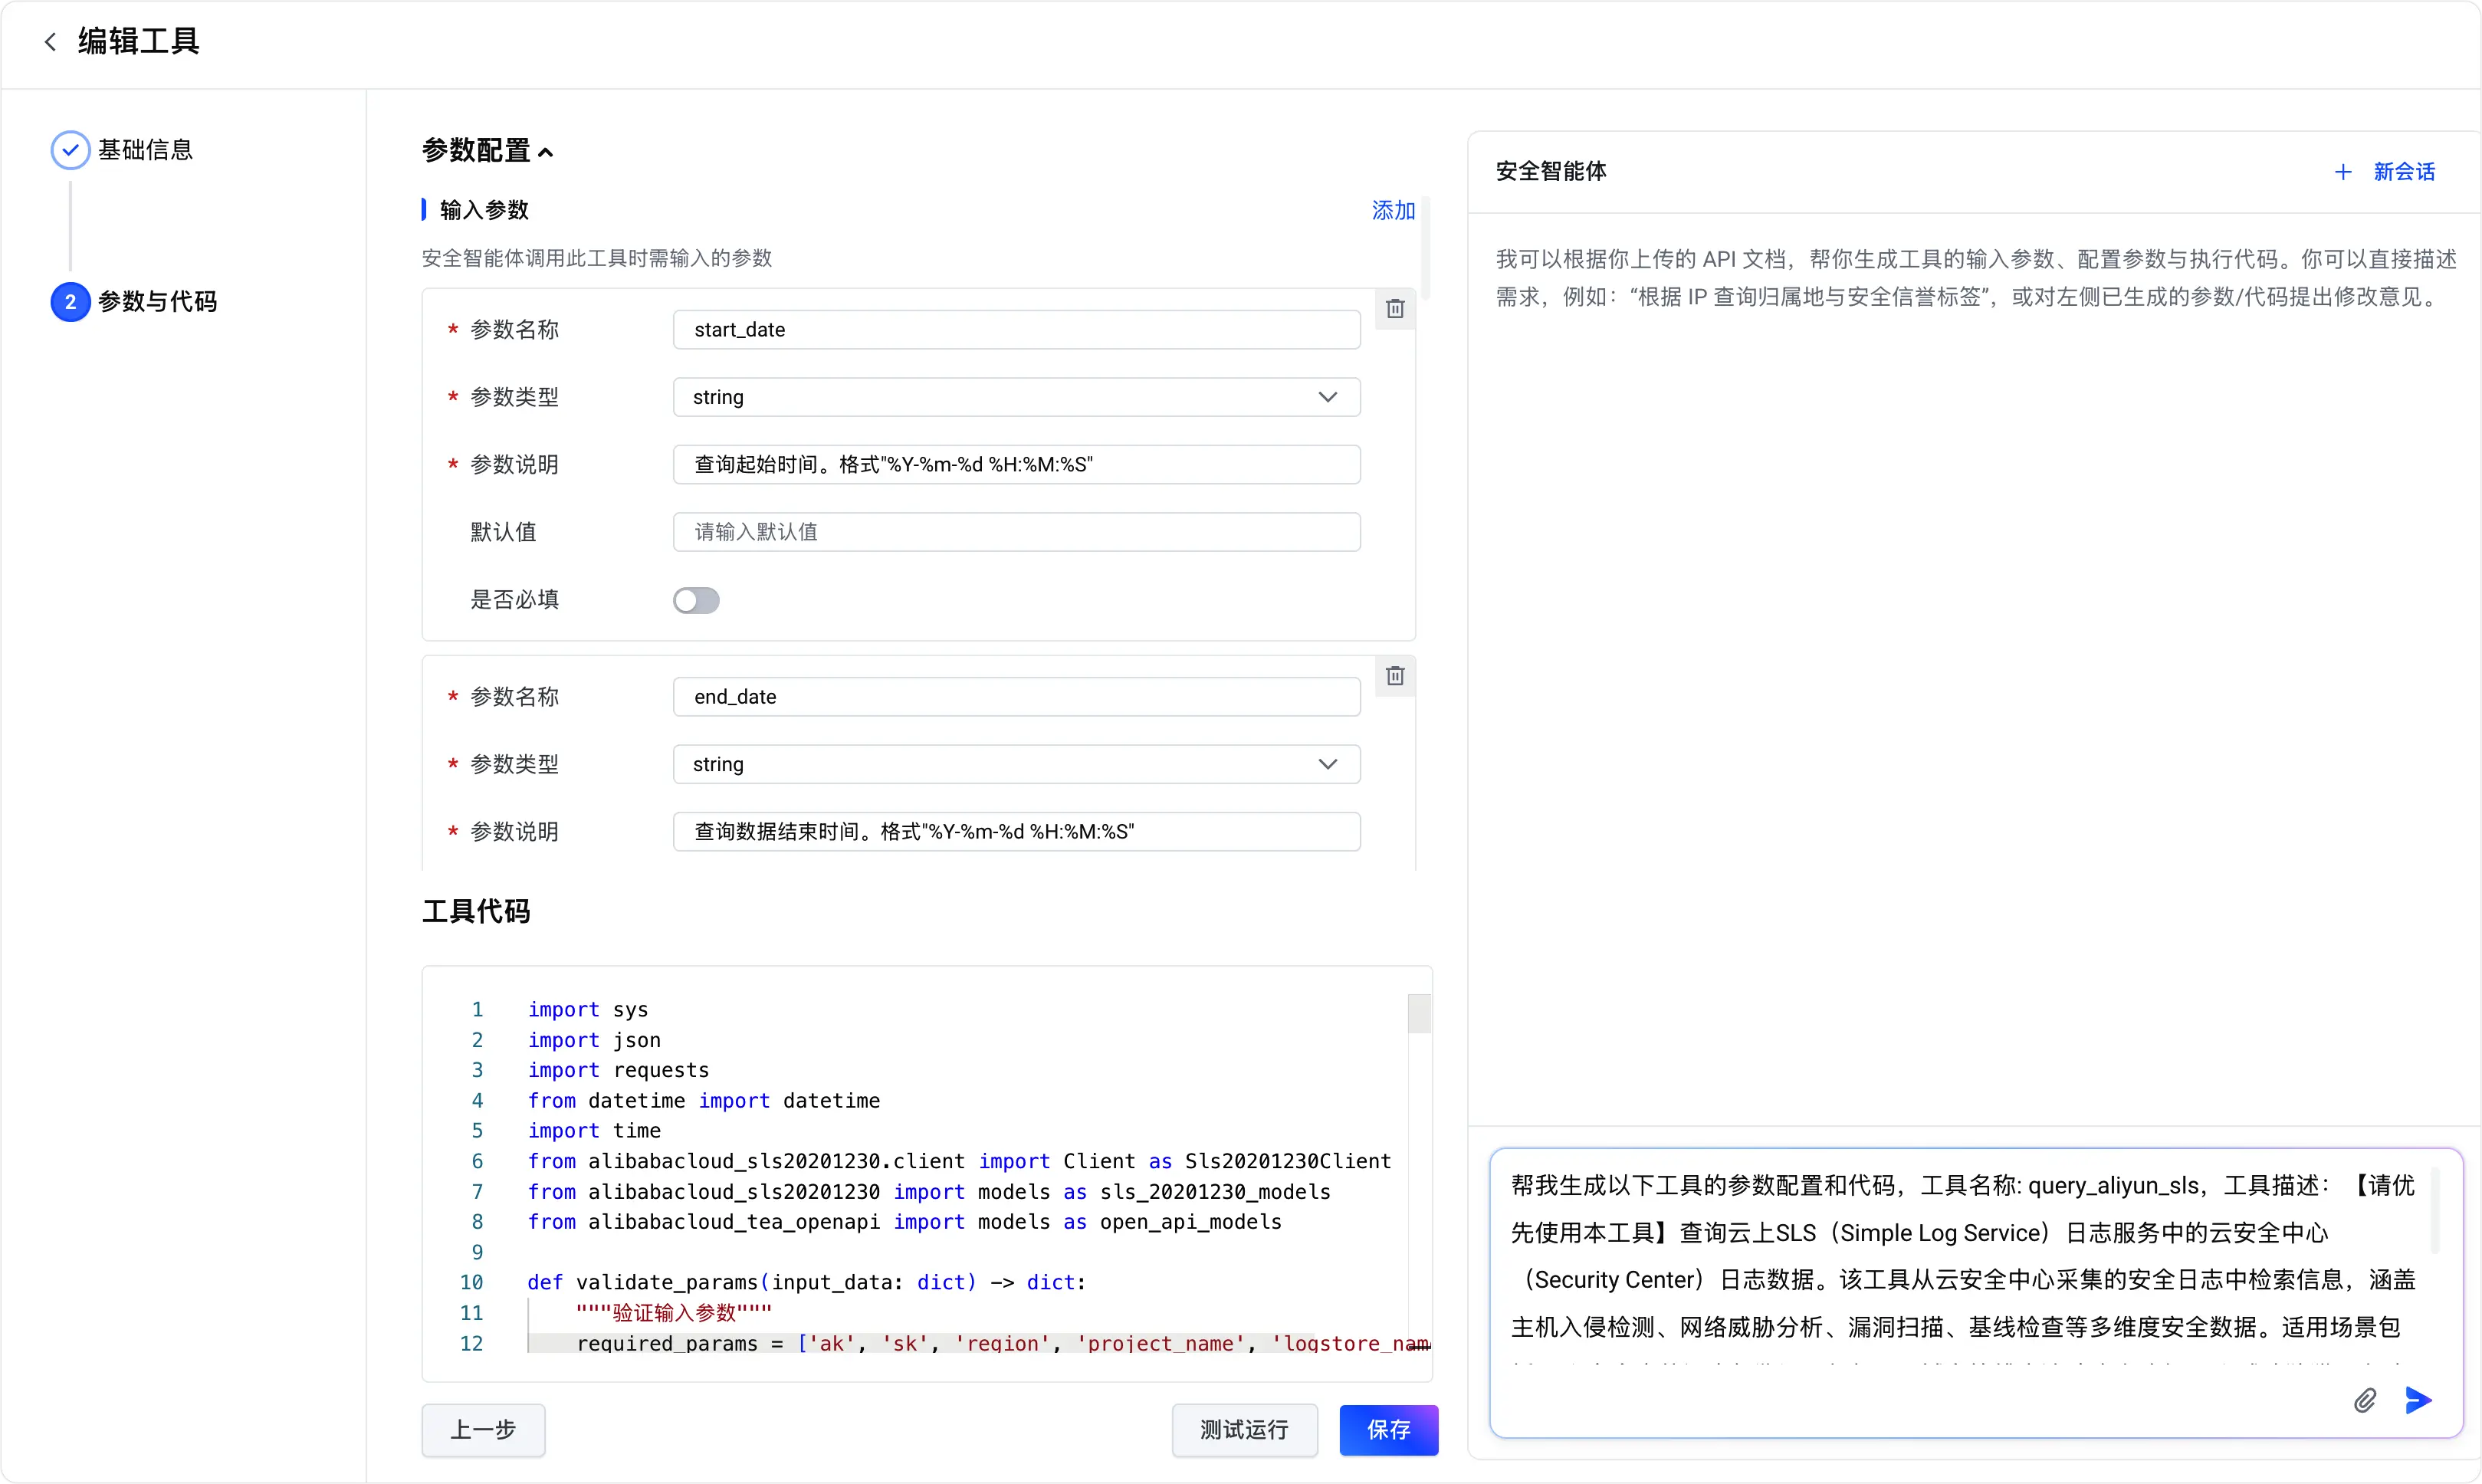Screen dimensions: 2482x1484
Task: Click the 工具代码 heading
Action: coord(476,912)
